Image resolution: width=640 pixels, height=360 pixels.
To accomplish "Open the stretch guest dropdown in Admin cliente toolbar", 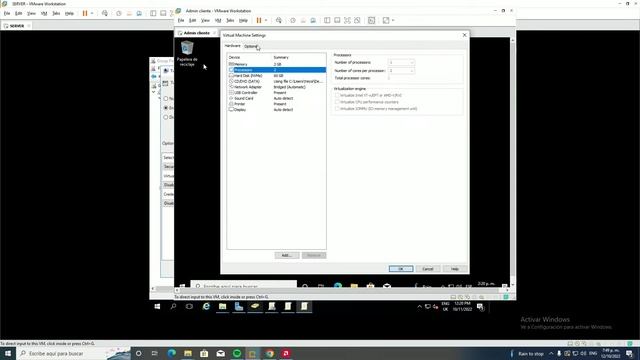I will tap(393, 20).
